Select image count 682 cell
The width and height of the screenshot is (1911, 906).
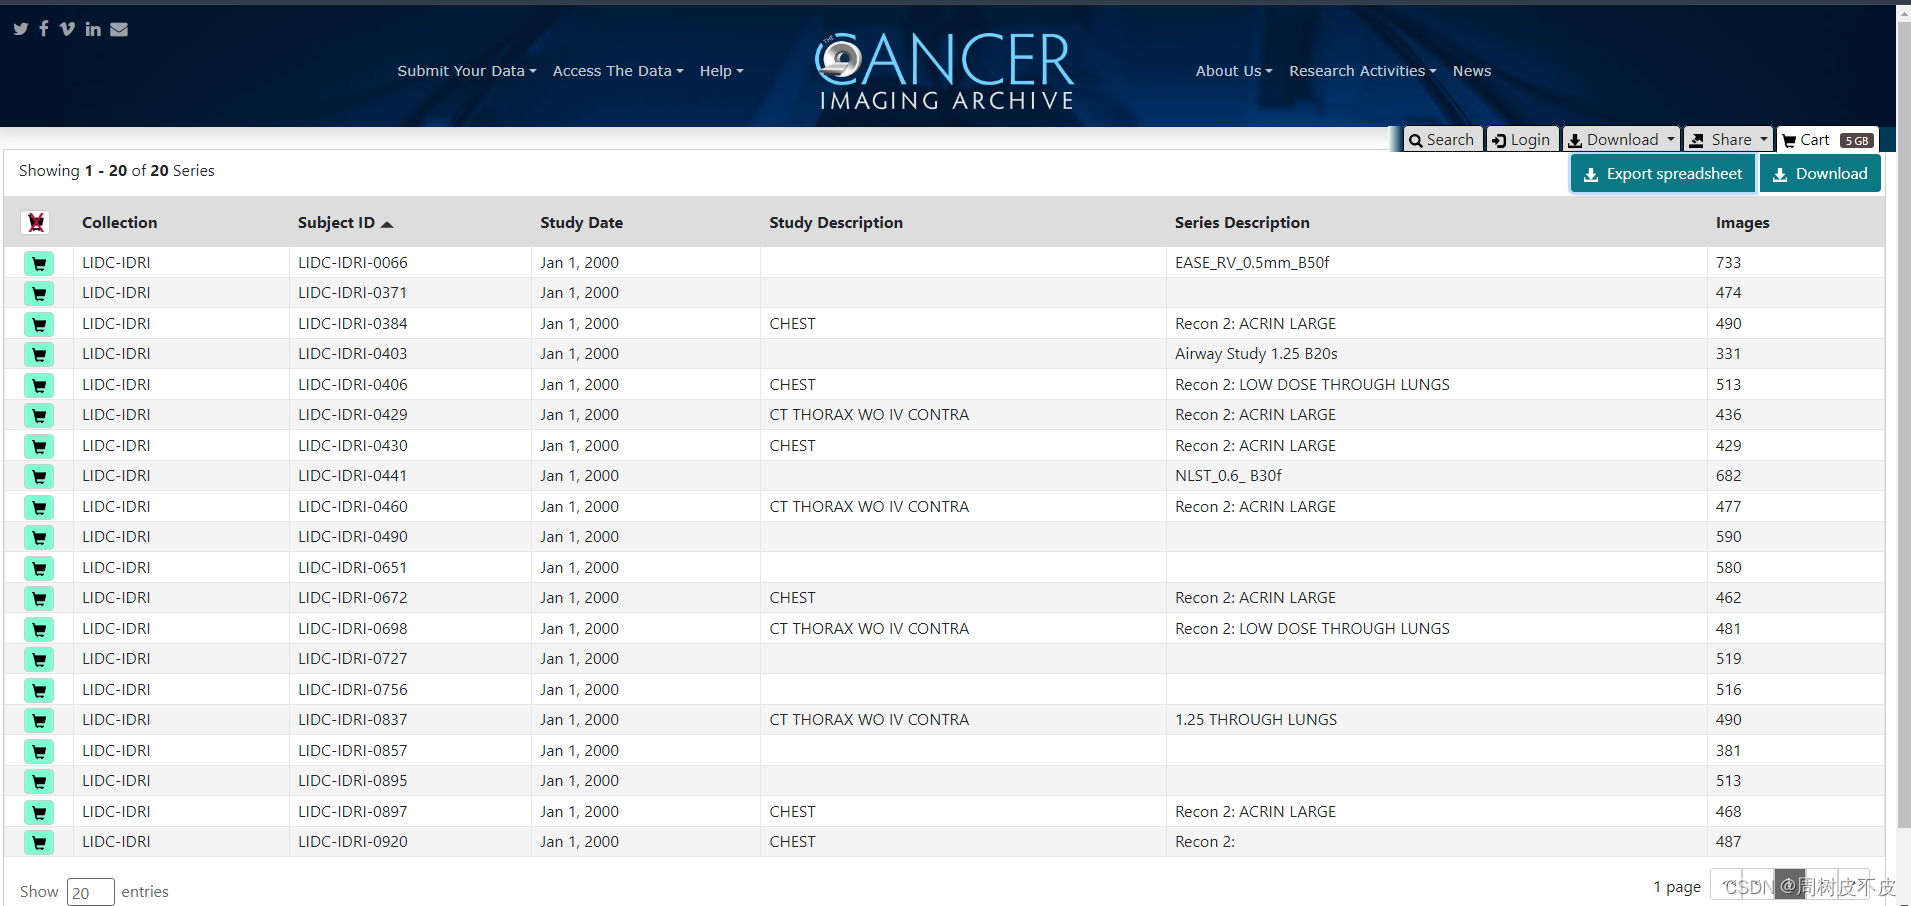coord(1728,476)
